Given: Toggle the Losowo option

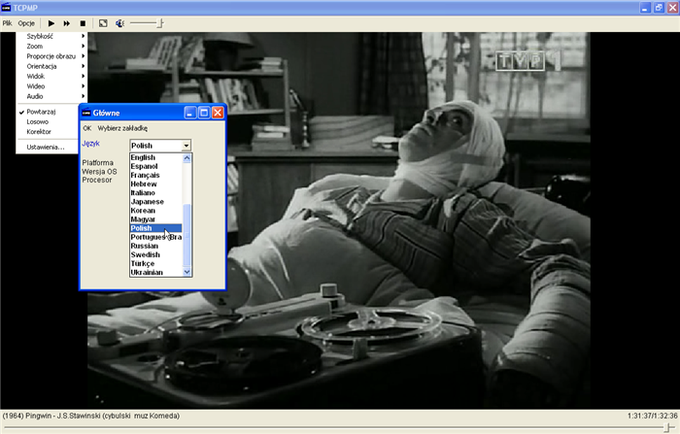Looking at the screenshot, I should tap(48, 122).
